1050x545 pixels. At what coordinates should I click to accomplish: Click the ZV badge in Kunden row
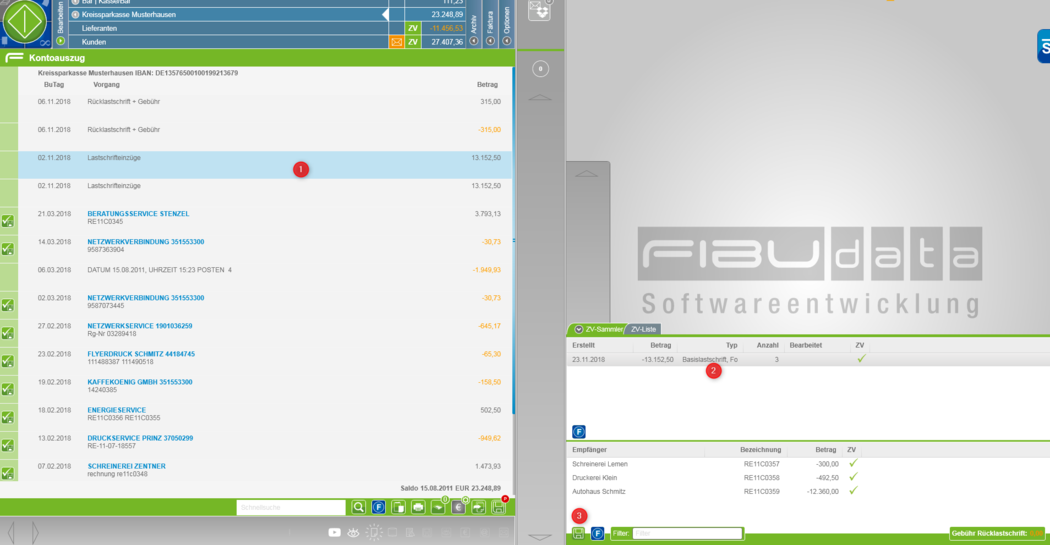pyautogui.click(x=412, y=42)
